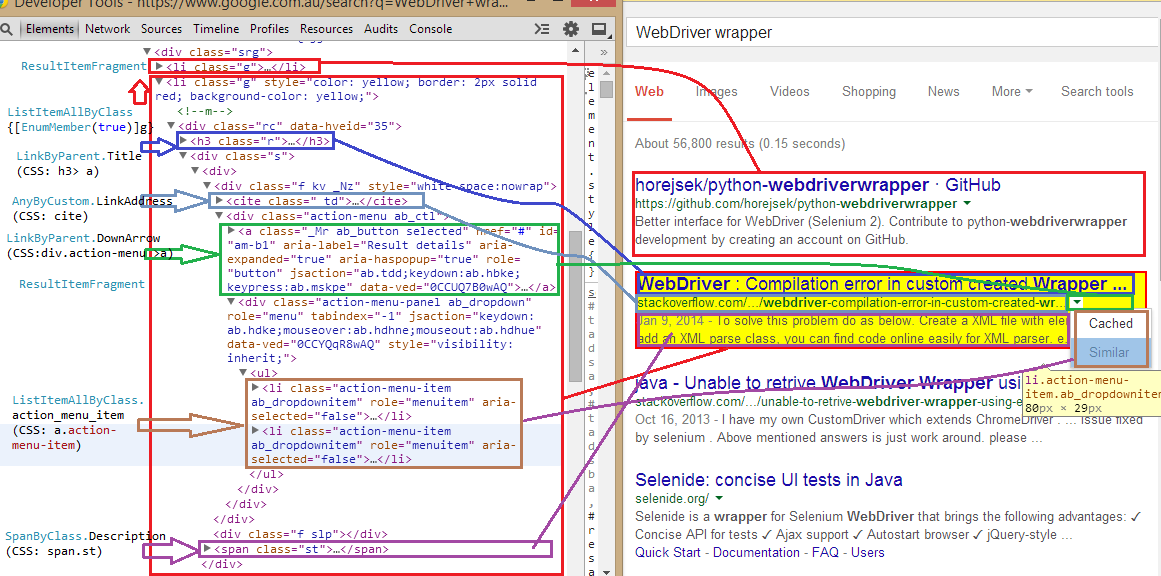The image size is (1161, 576).
Task: Show the console drawer icon in DevTools
Action: 542,30
